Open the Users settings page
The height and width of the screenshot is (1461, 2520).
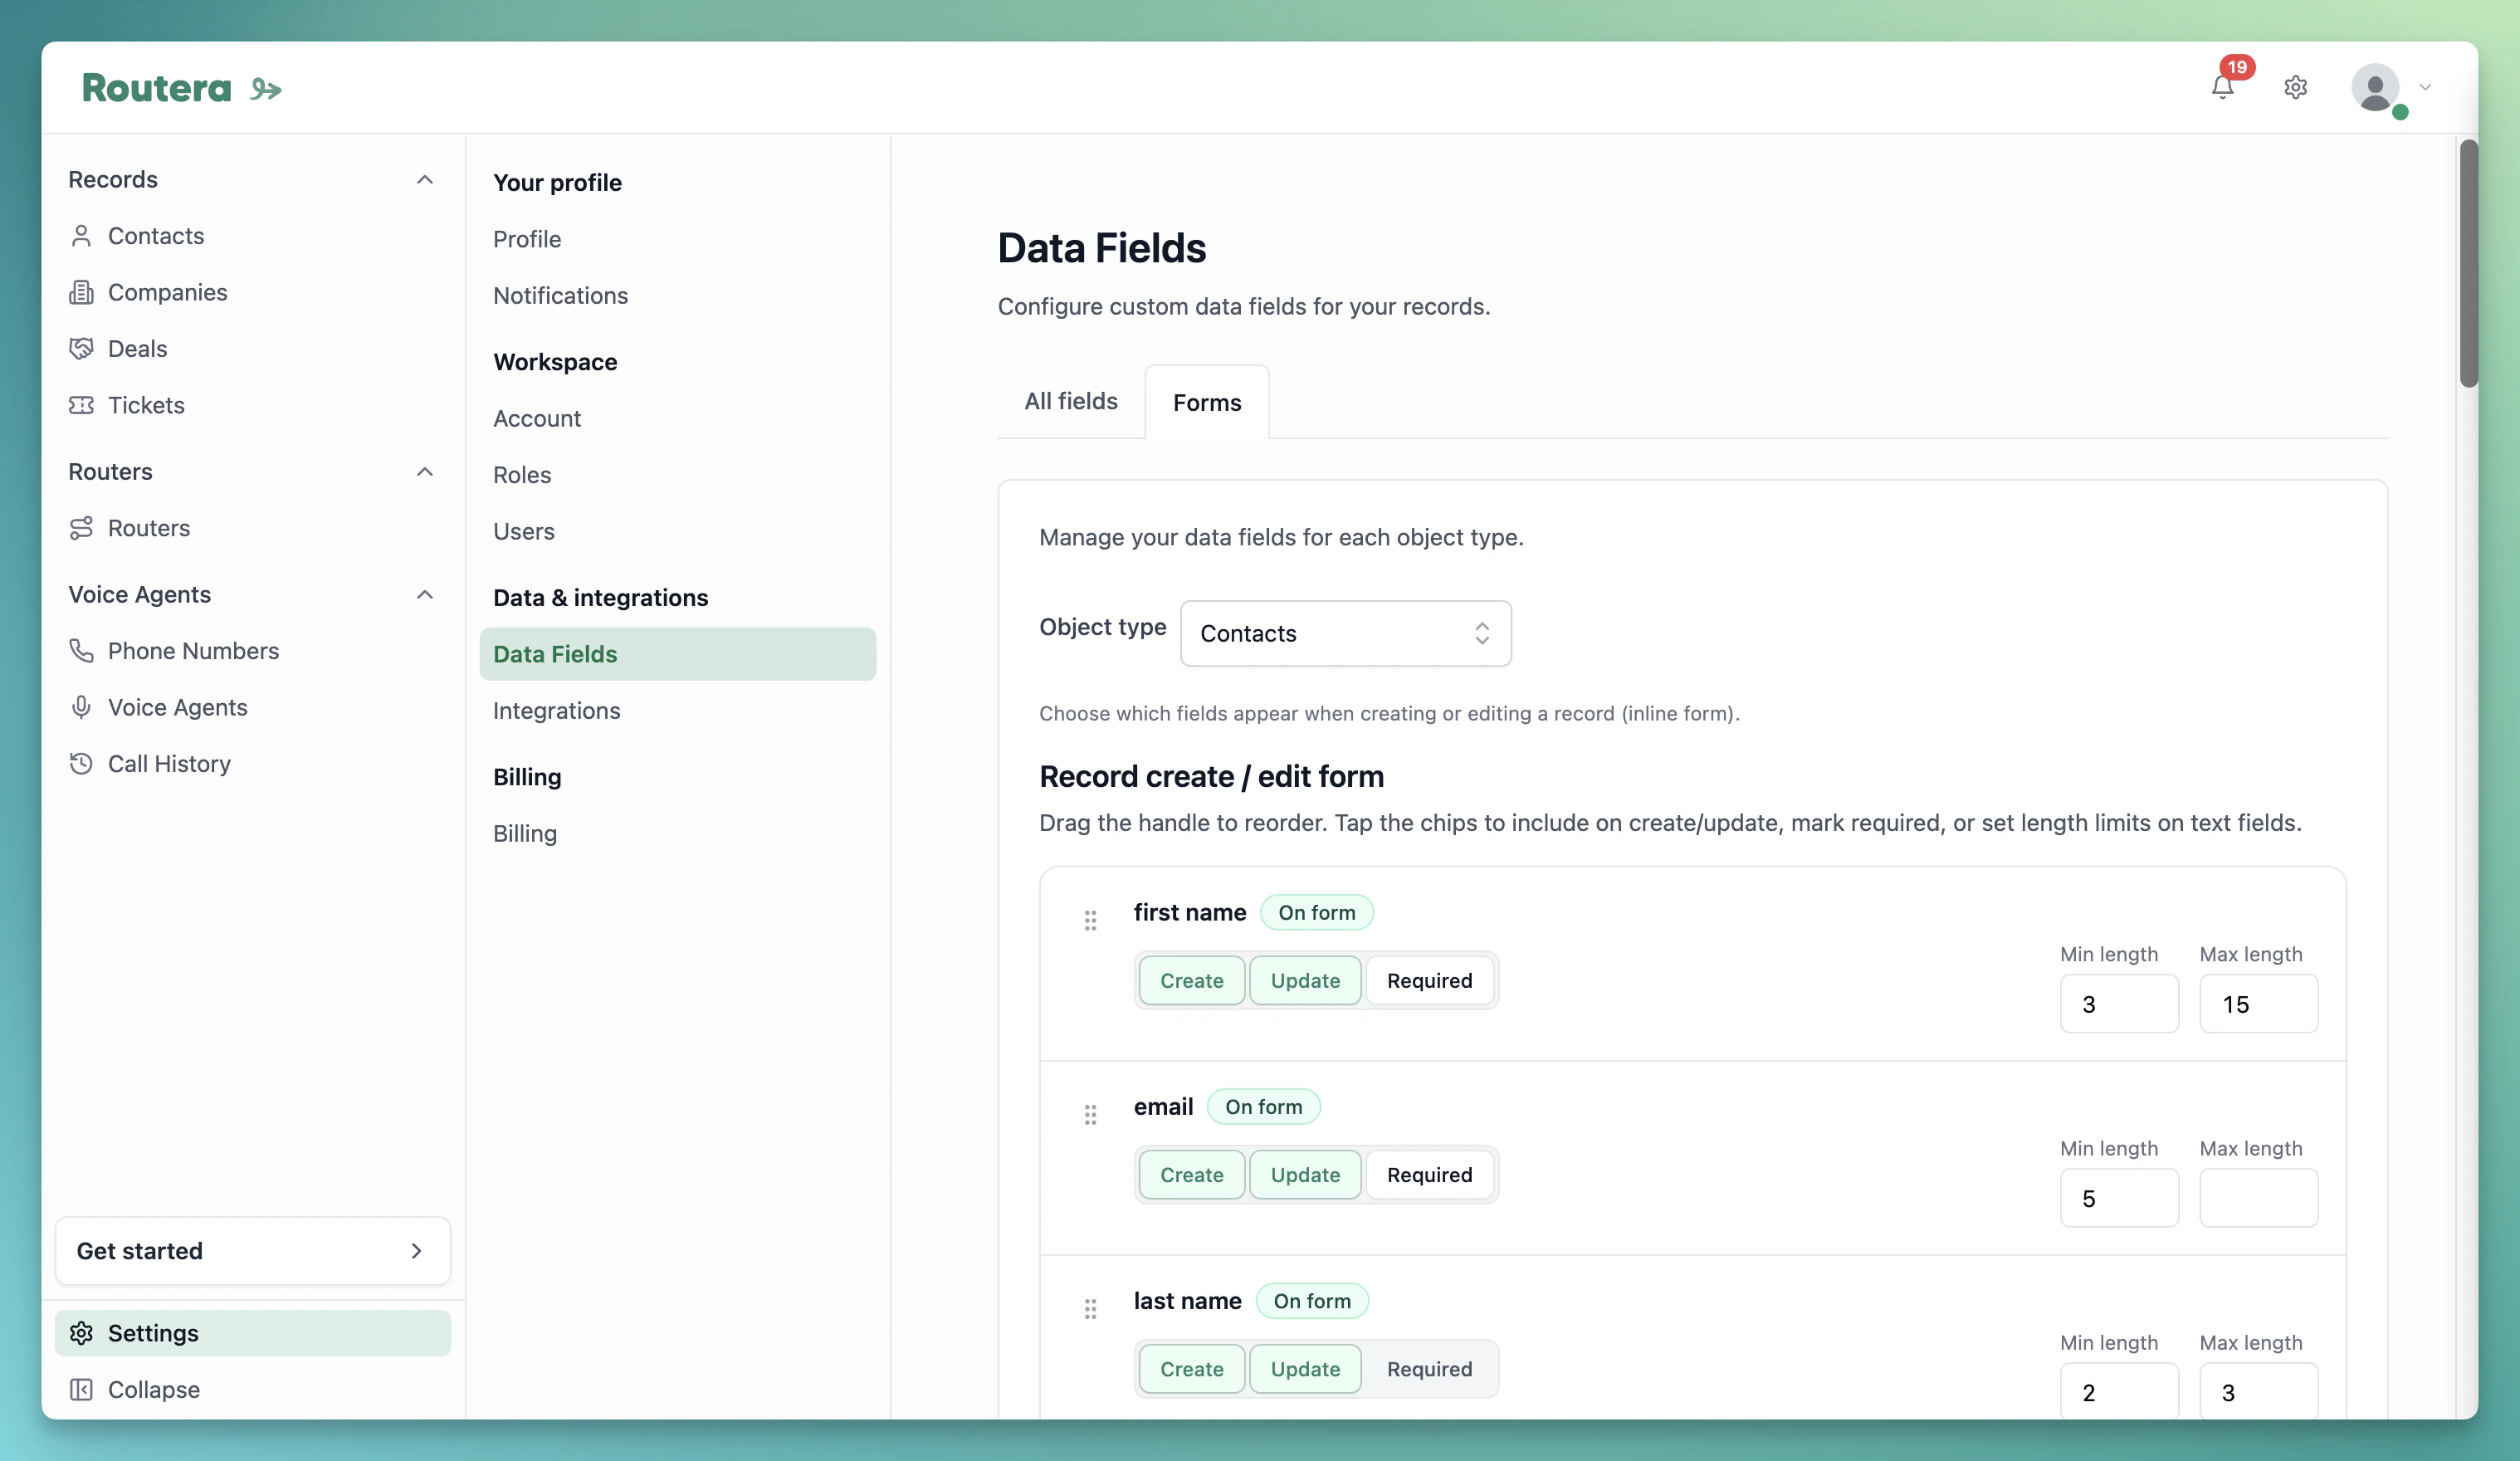(x=523, y=531)
